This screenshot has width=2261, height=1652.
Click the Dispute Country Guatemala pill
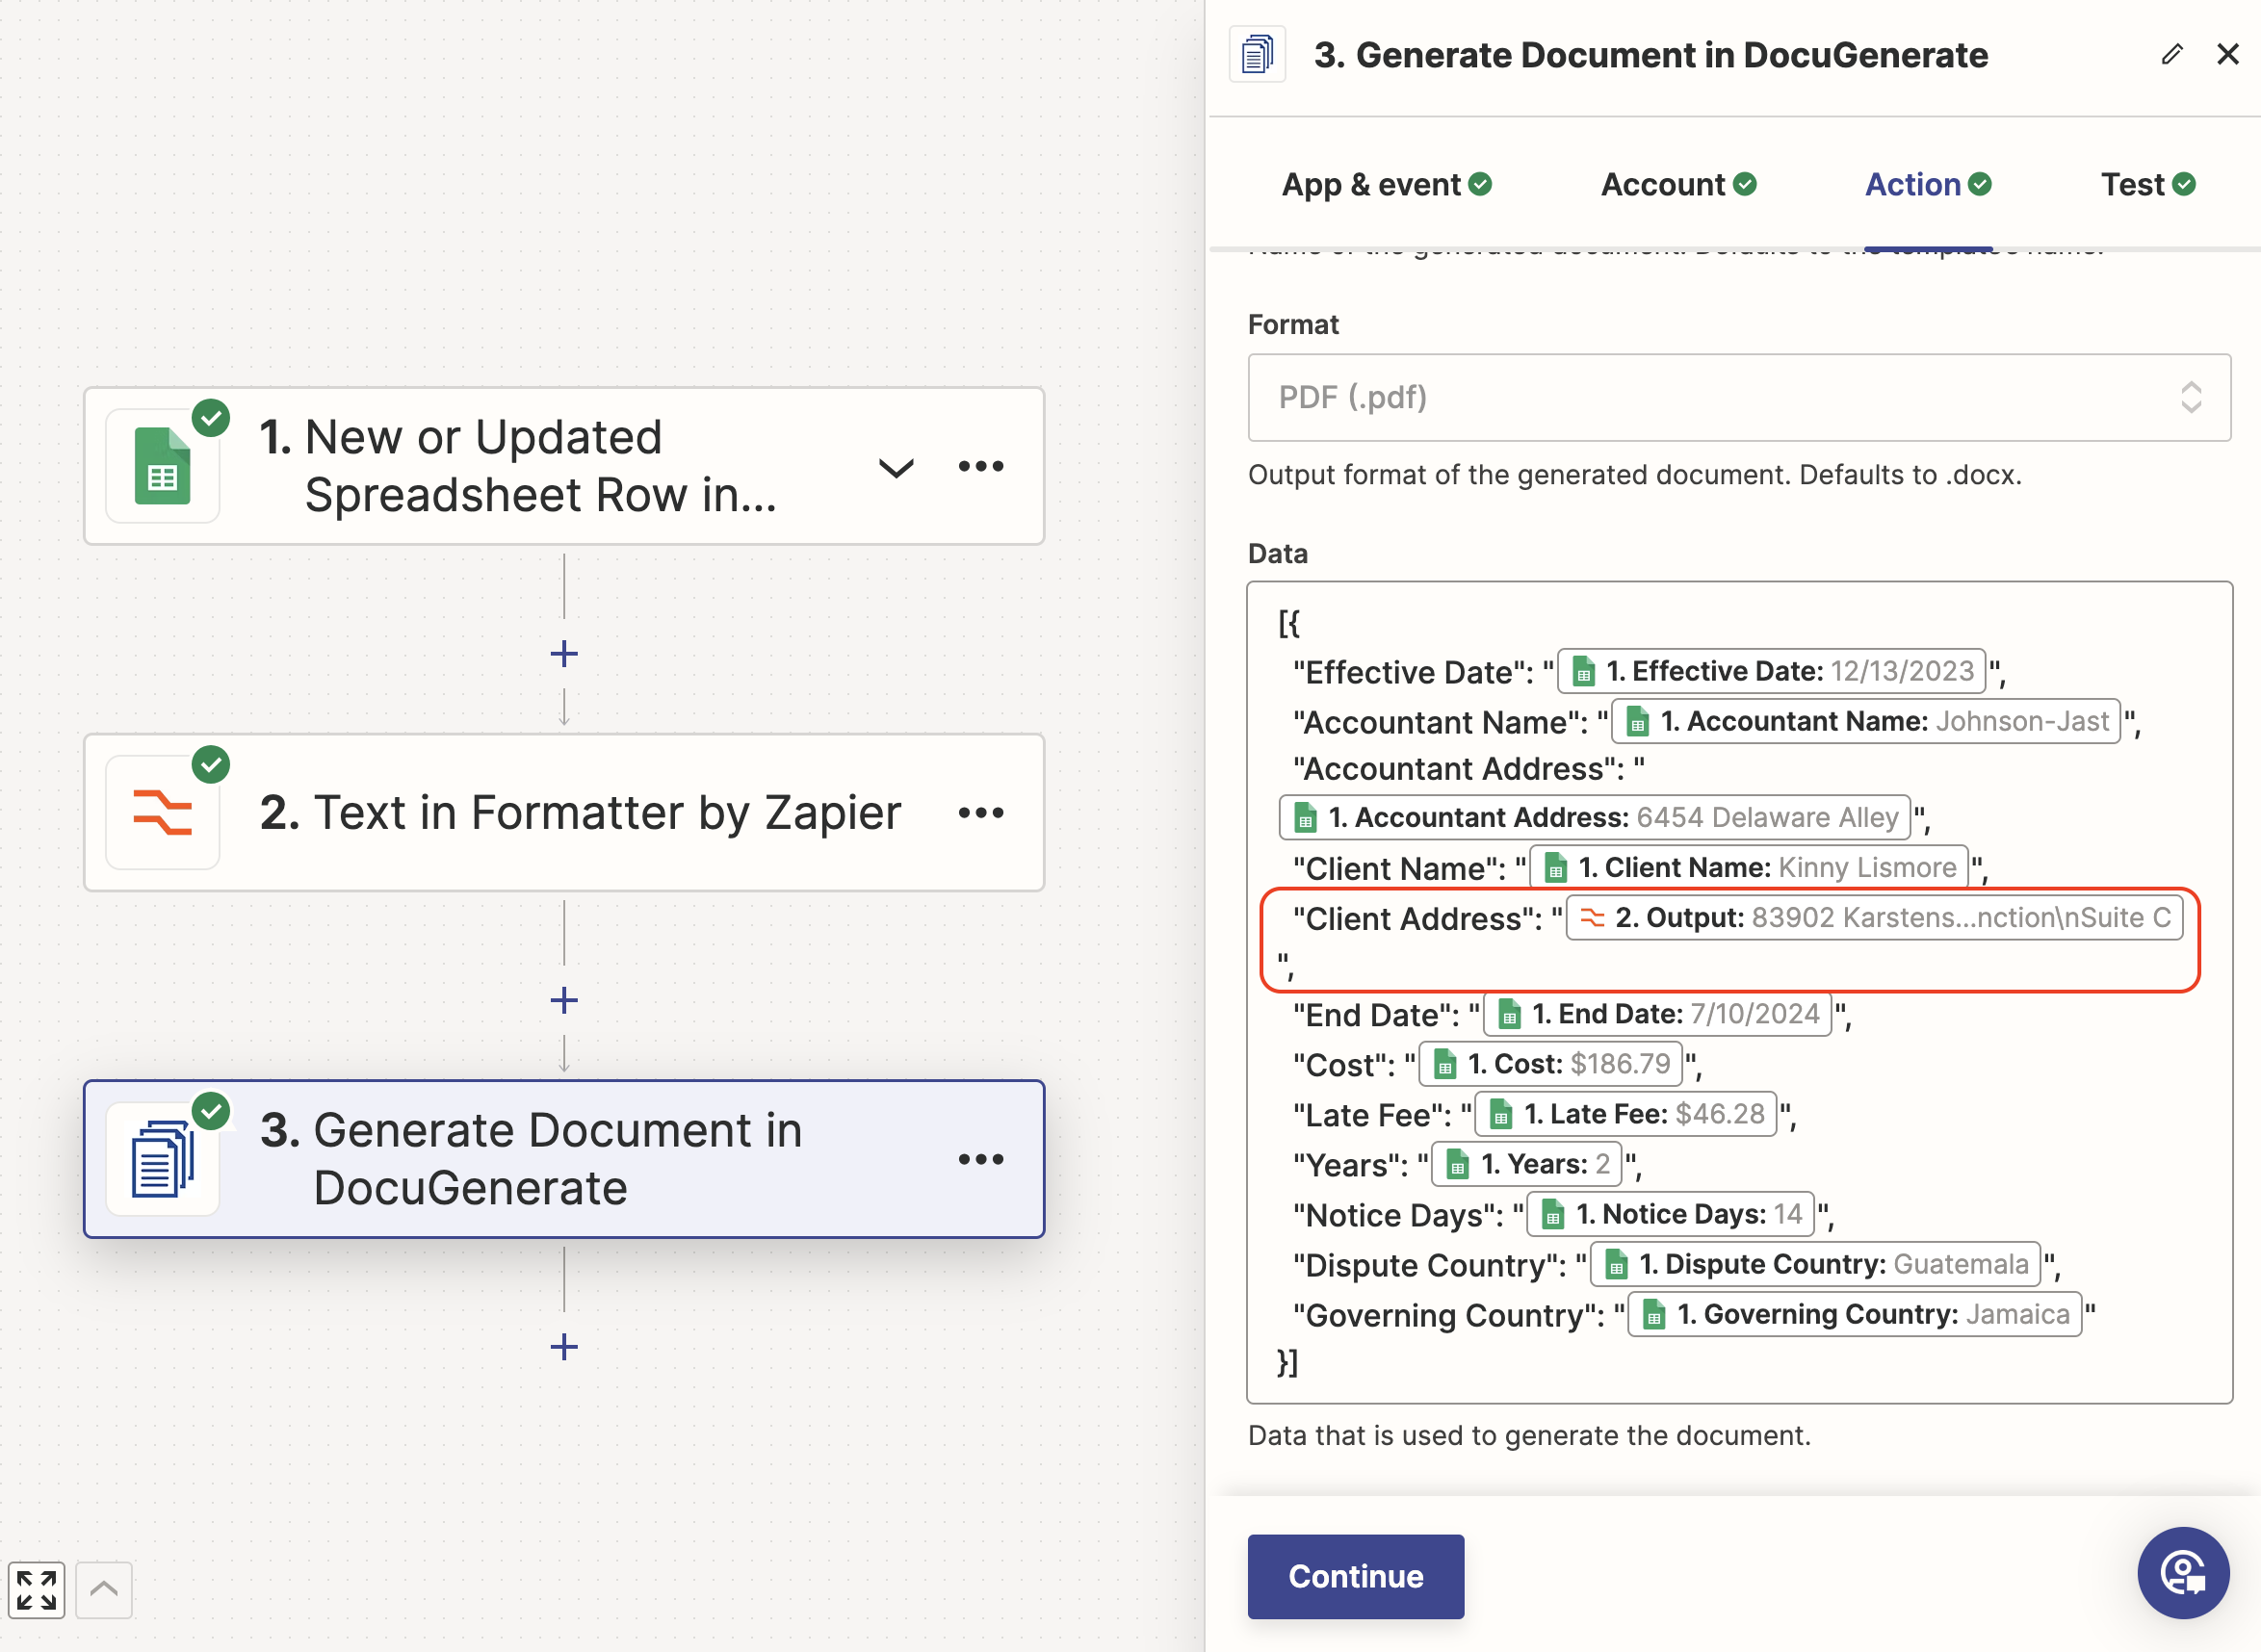pyautogui.click(x=1816, y=1264)
